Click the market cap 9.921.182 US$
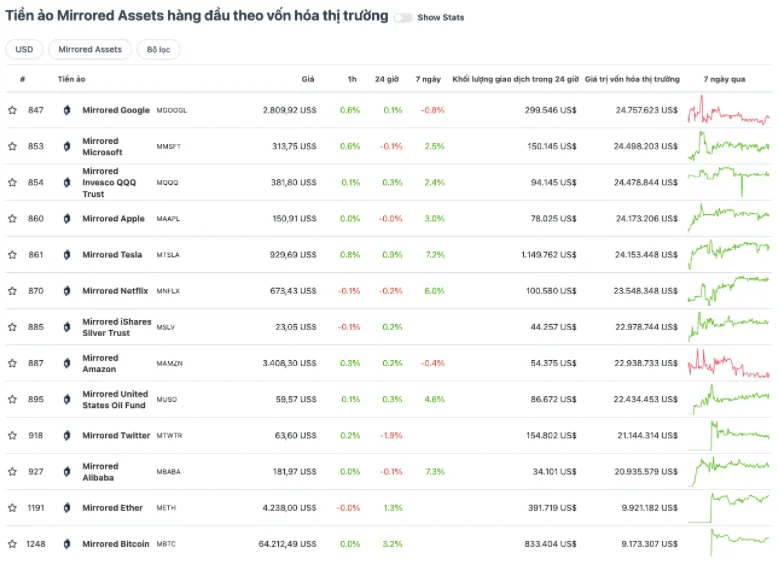Viewport: 779px width, 567px height. (x=649, y=508)
